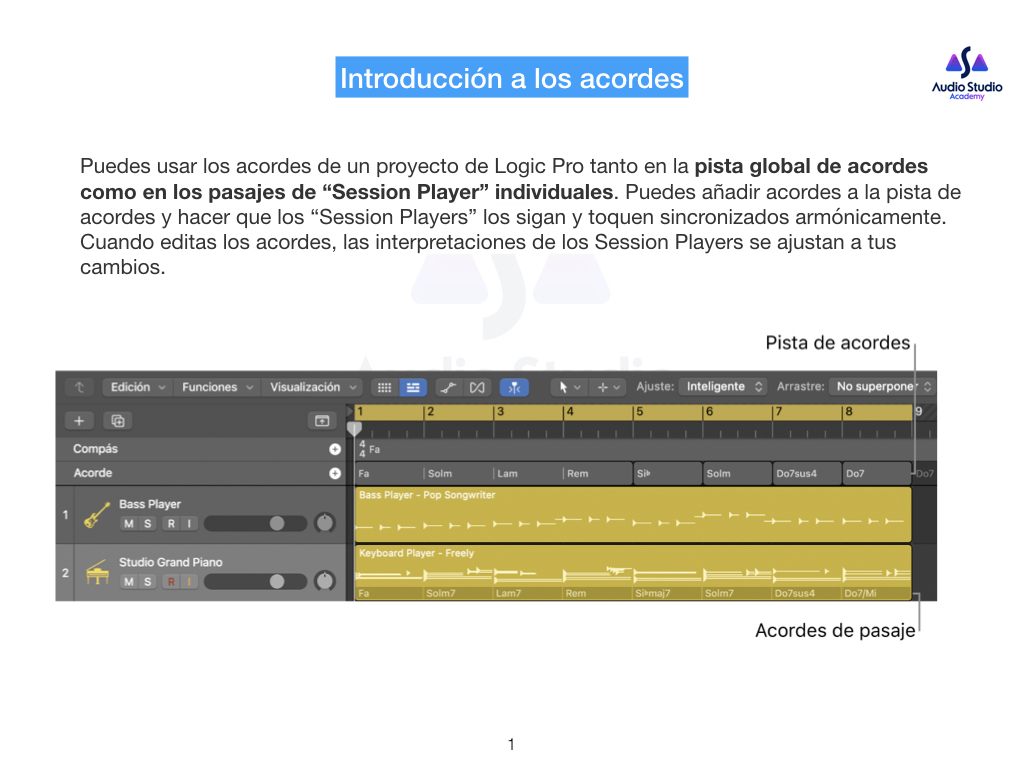Open the Arrastre No superponer popup

tap(882, 387)
